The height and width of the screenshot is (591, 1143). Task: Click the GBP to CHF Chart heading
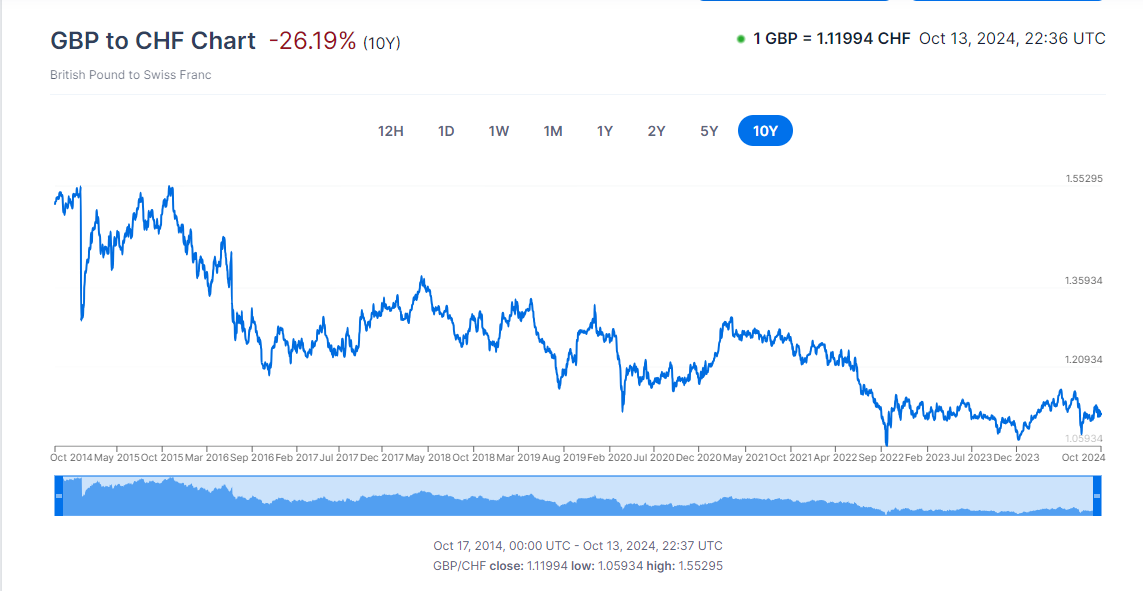coord(153,41)
